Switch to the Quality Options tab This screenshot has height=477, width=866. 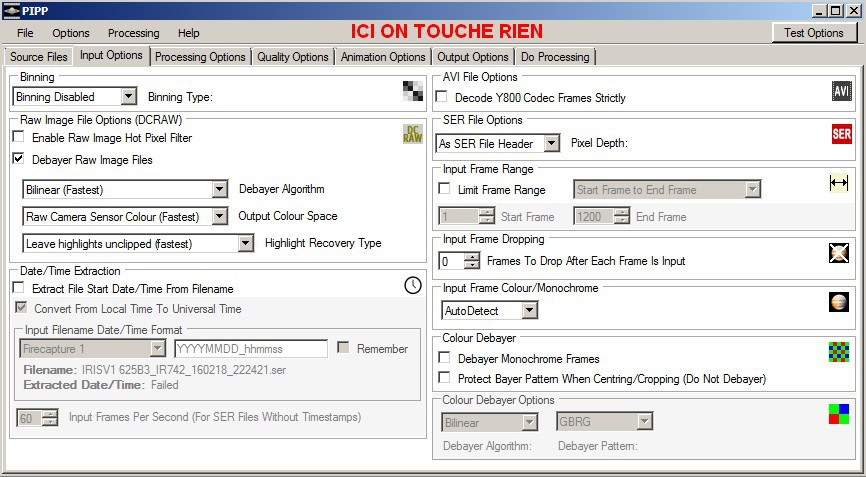click(x=293, y=57)
